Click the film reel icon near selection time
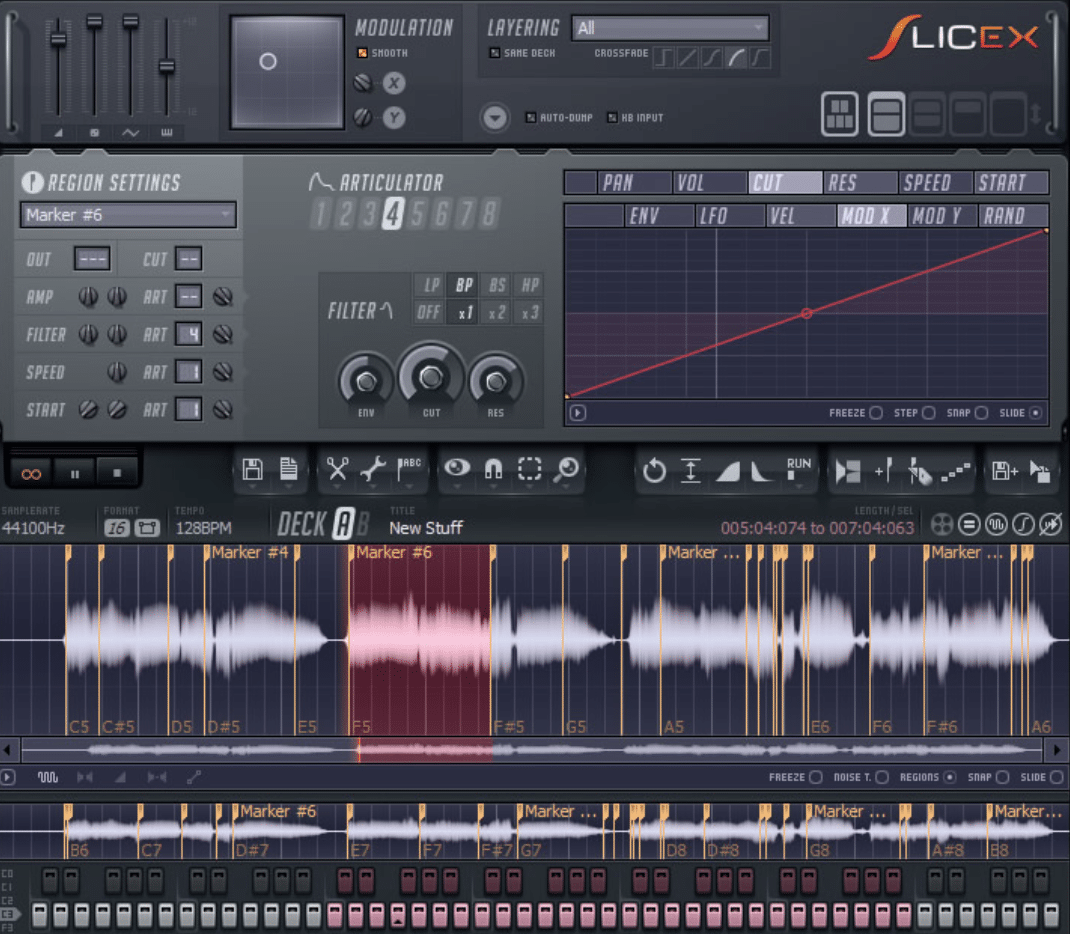The image size is (1070, 934). click(x=942, y=525)
